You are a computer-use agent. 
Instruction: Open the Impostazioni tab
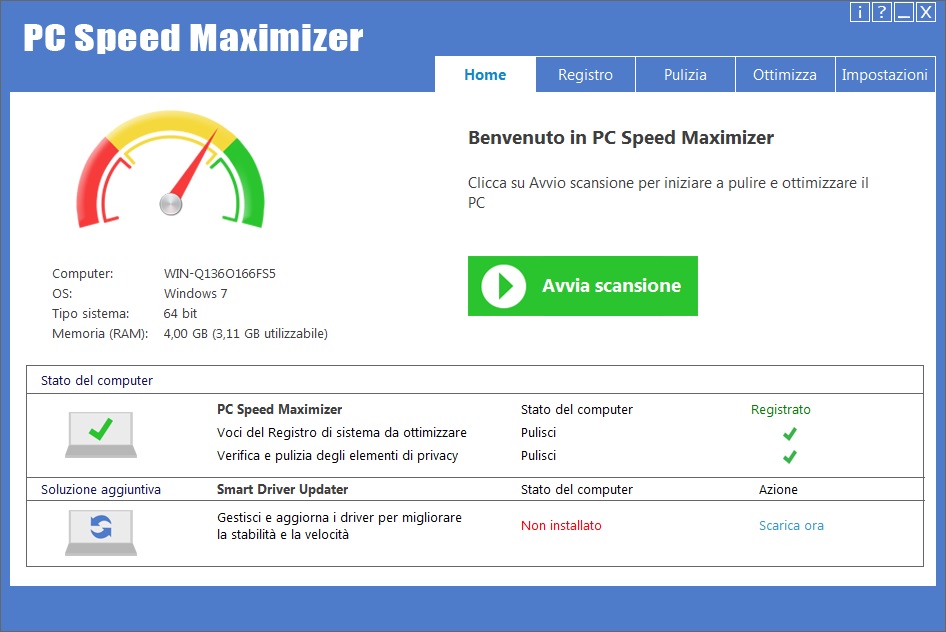[885, 75]
